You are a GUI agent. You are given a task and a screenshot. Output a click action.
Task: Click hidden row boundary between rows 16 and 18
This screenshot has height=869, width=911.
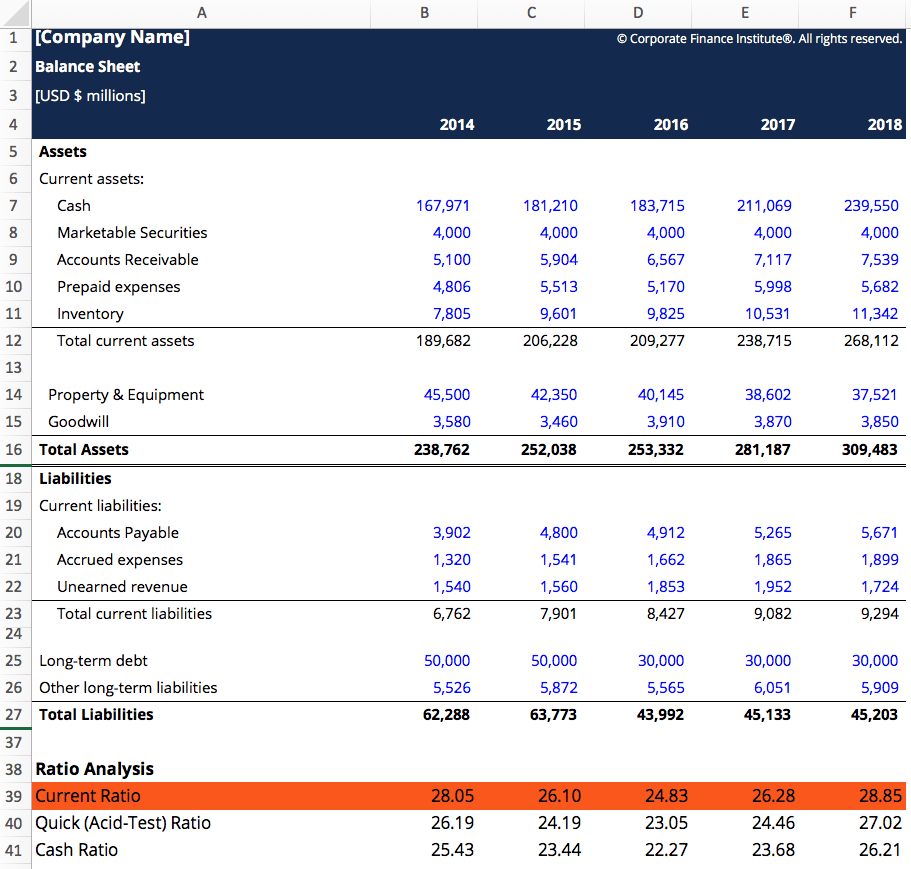(14, 463)
